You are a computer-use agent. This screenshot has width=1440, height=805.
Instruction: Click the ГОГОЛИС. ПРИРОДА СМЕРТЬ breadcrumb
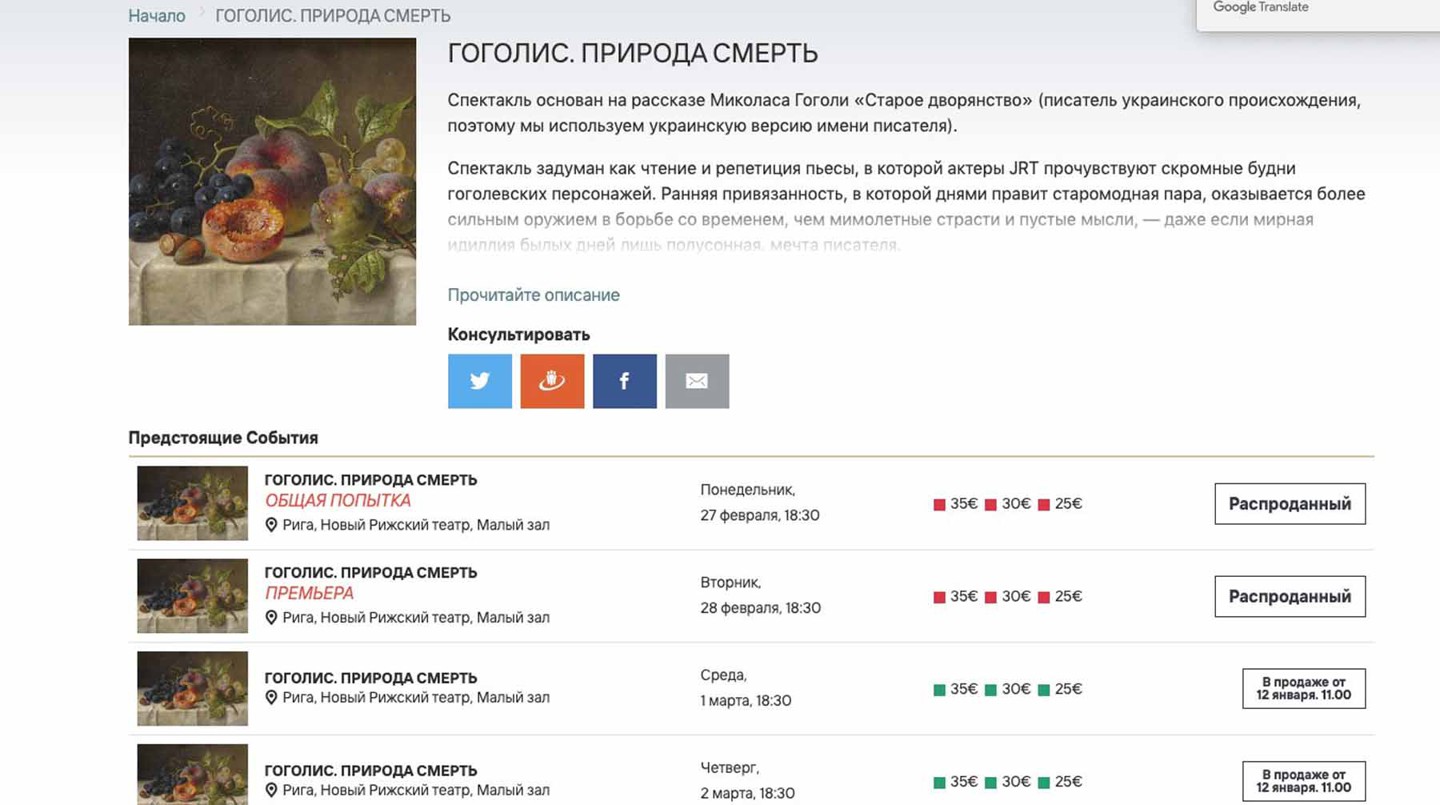(x=333, y=16)
